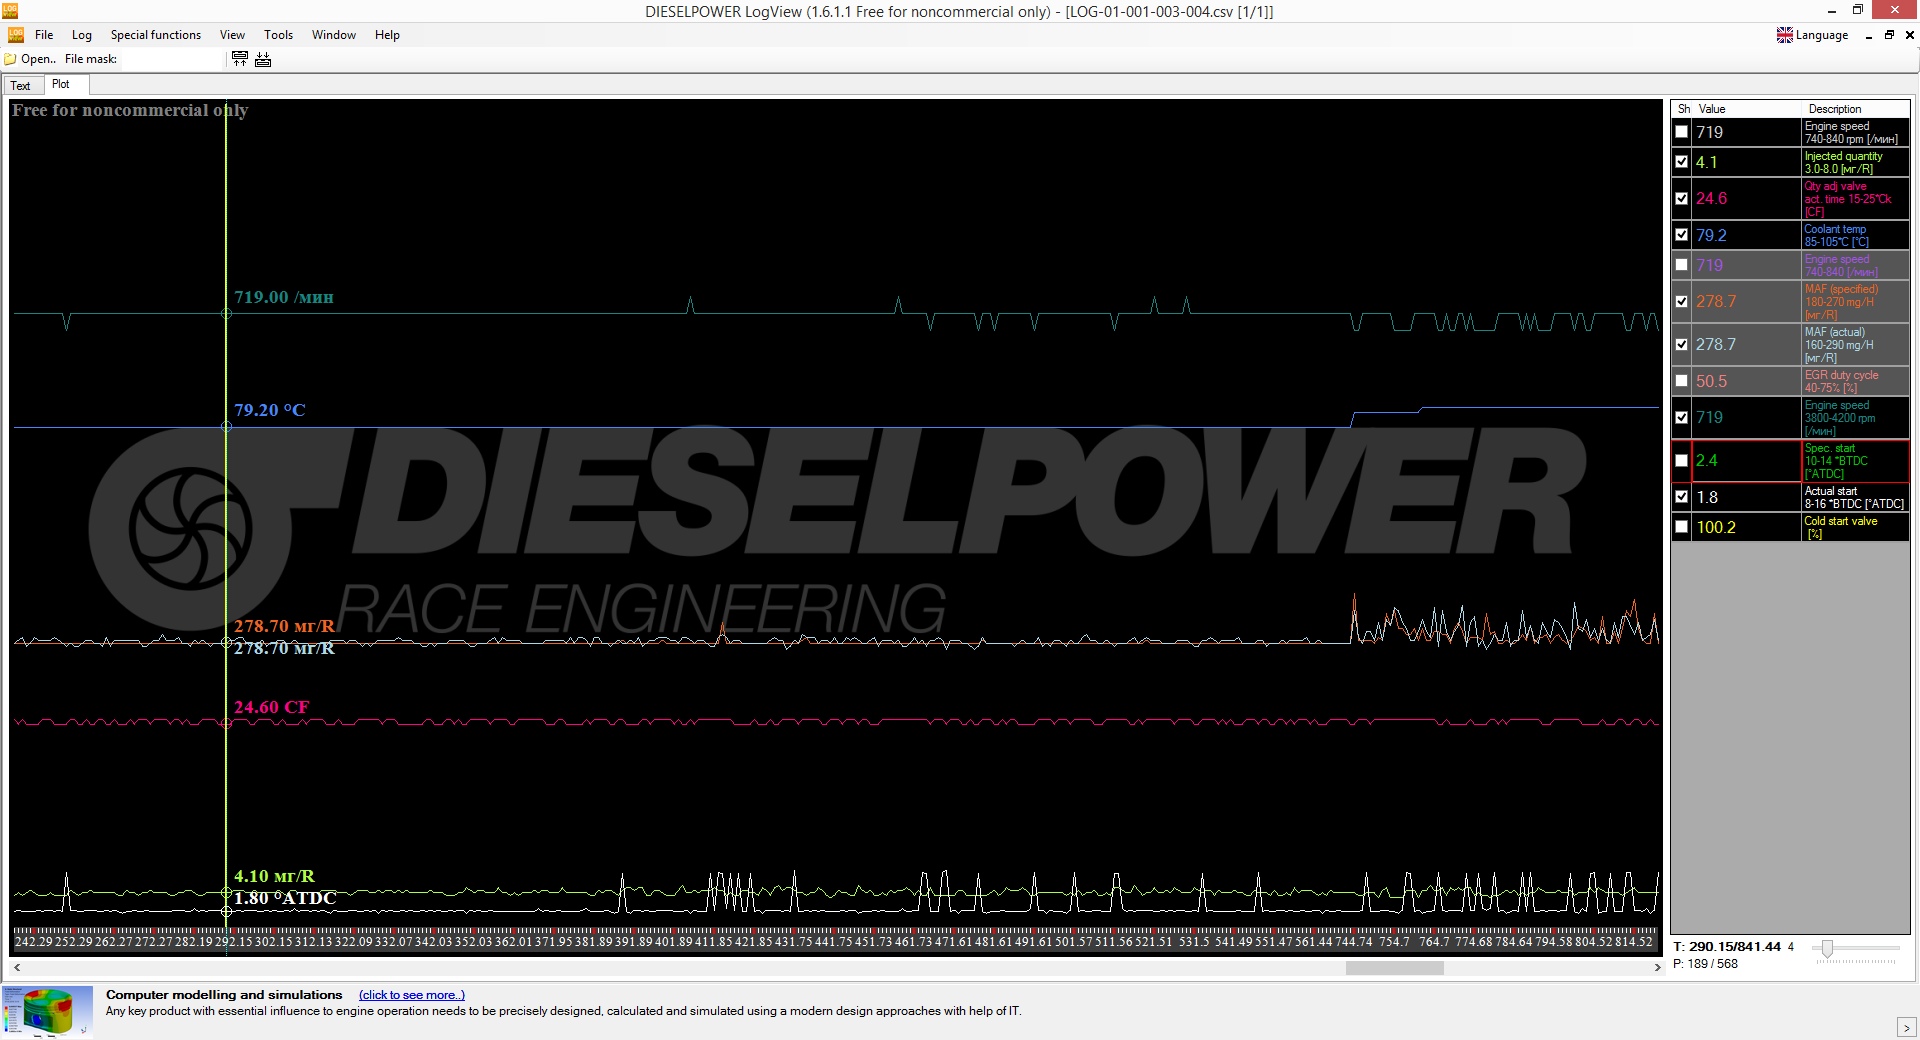1920x1040 pixels.
Task: Click the move-up arrows toolbar icon
Action: point(240,59)
